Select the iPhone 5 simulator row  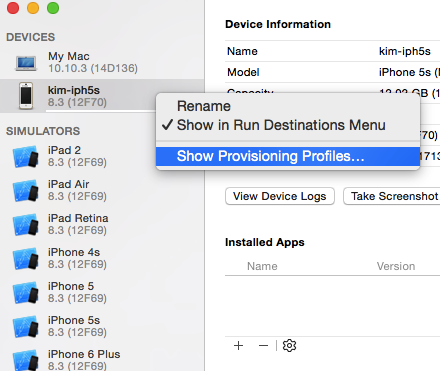pyautogui.click(x=102, y=292)
